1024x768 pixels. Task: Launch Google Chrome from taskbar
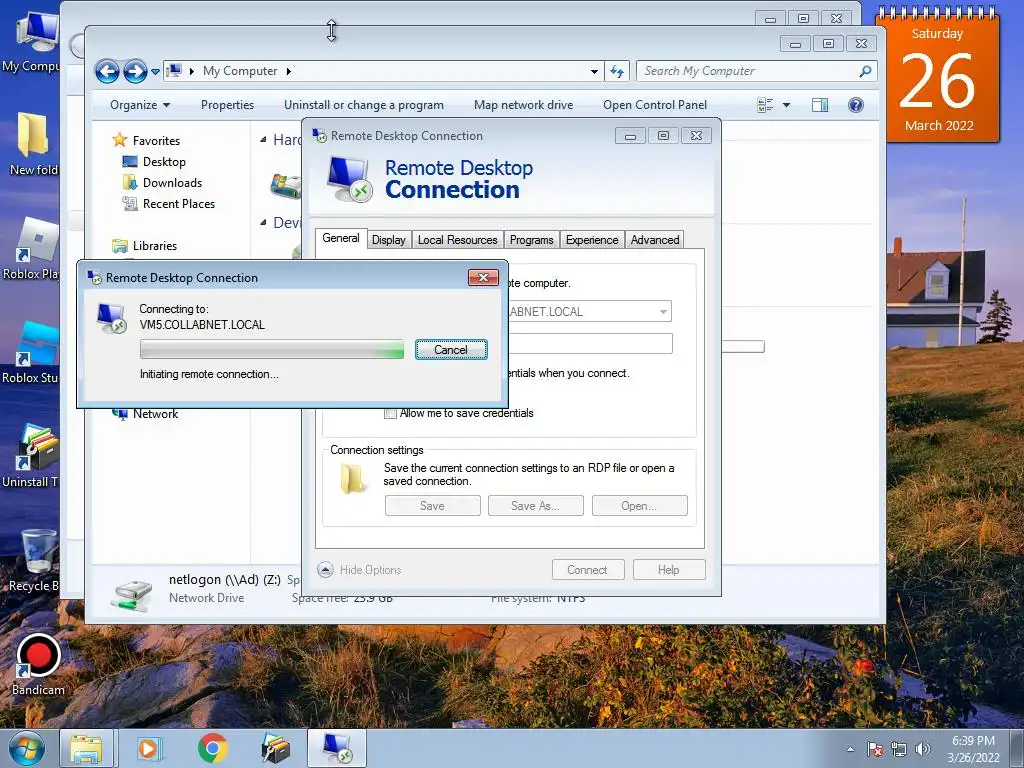(212, 748)
